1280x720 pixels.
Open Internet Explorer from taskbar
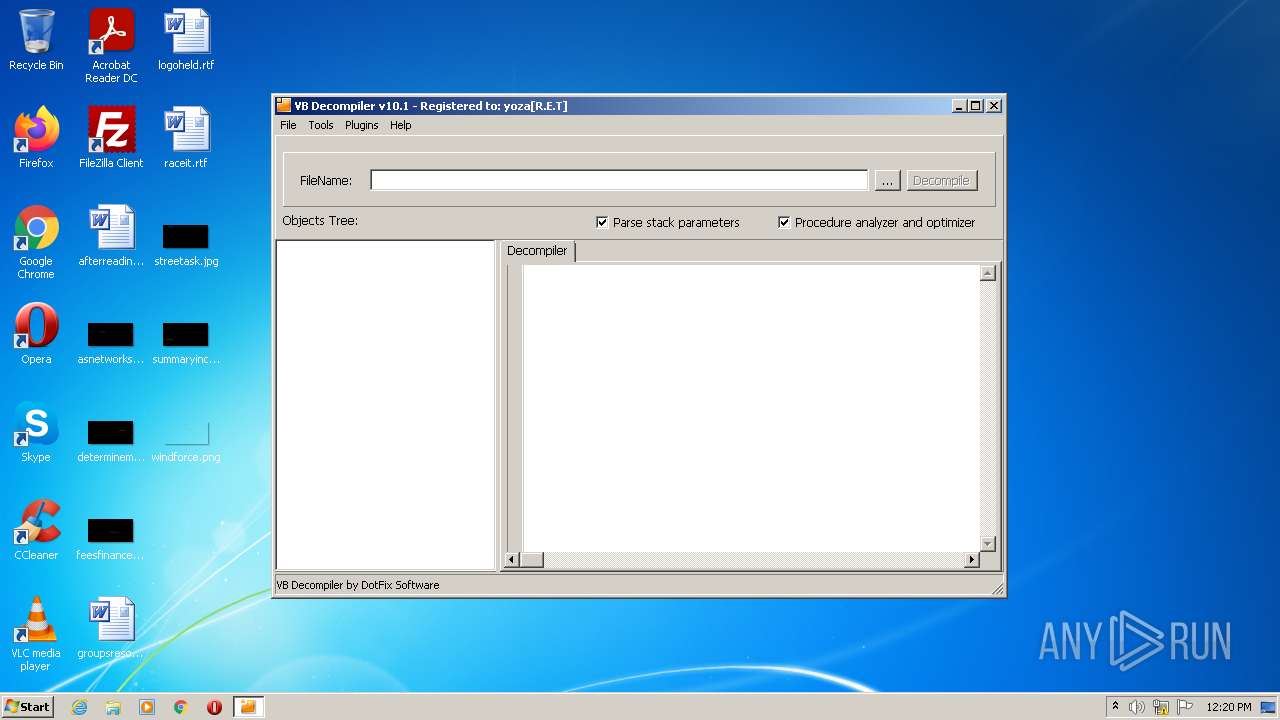[79, 707]
